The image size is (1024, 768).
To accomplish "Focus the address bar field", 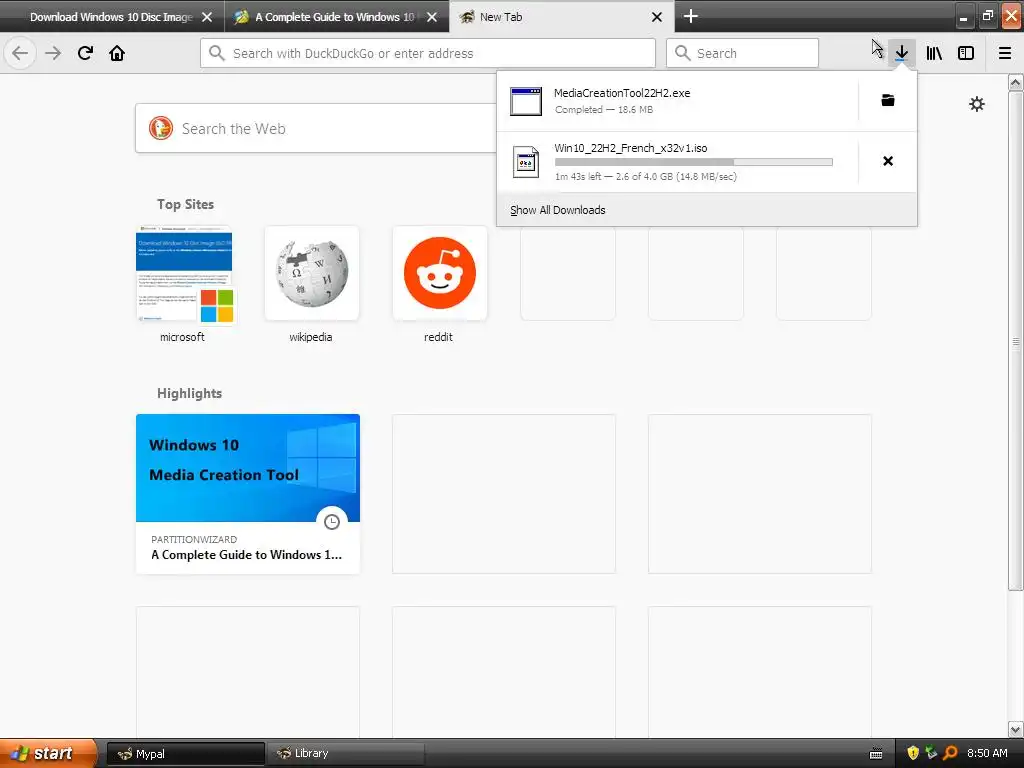I will point(428,53).
